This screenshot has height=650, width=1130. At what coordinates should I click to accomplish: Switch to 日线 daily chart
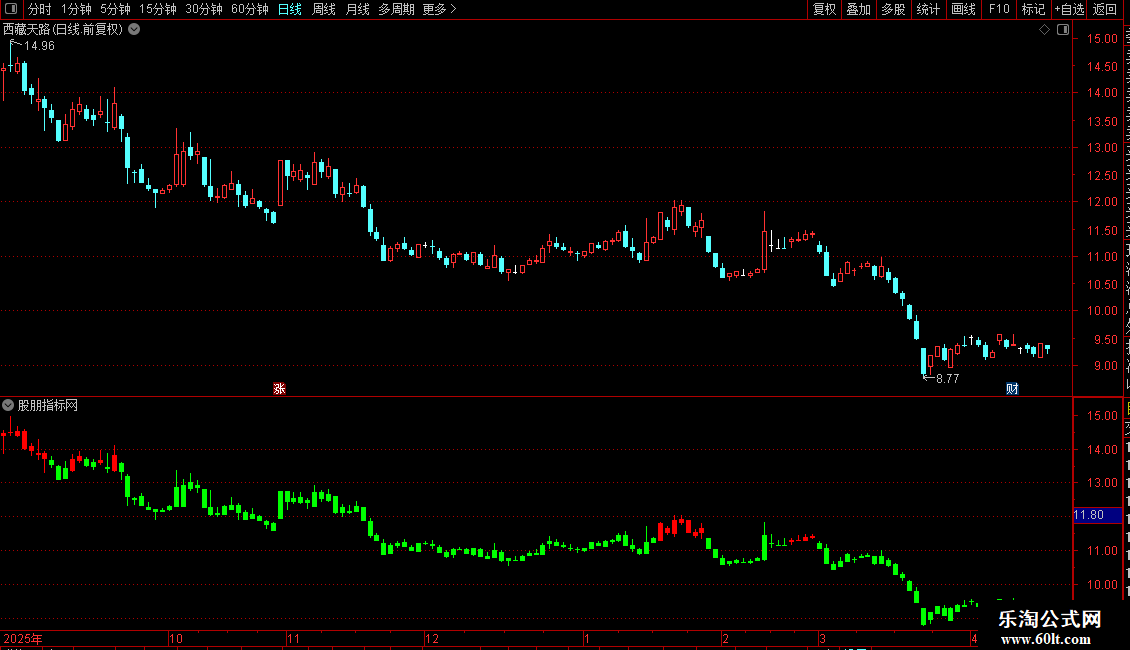[290, 9]
